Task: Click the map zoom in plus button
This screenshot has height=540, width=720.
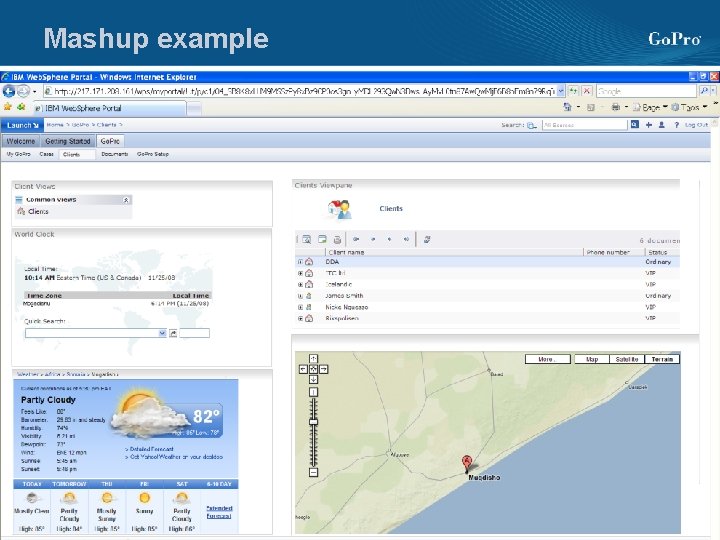Action: 313,392
